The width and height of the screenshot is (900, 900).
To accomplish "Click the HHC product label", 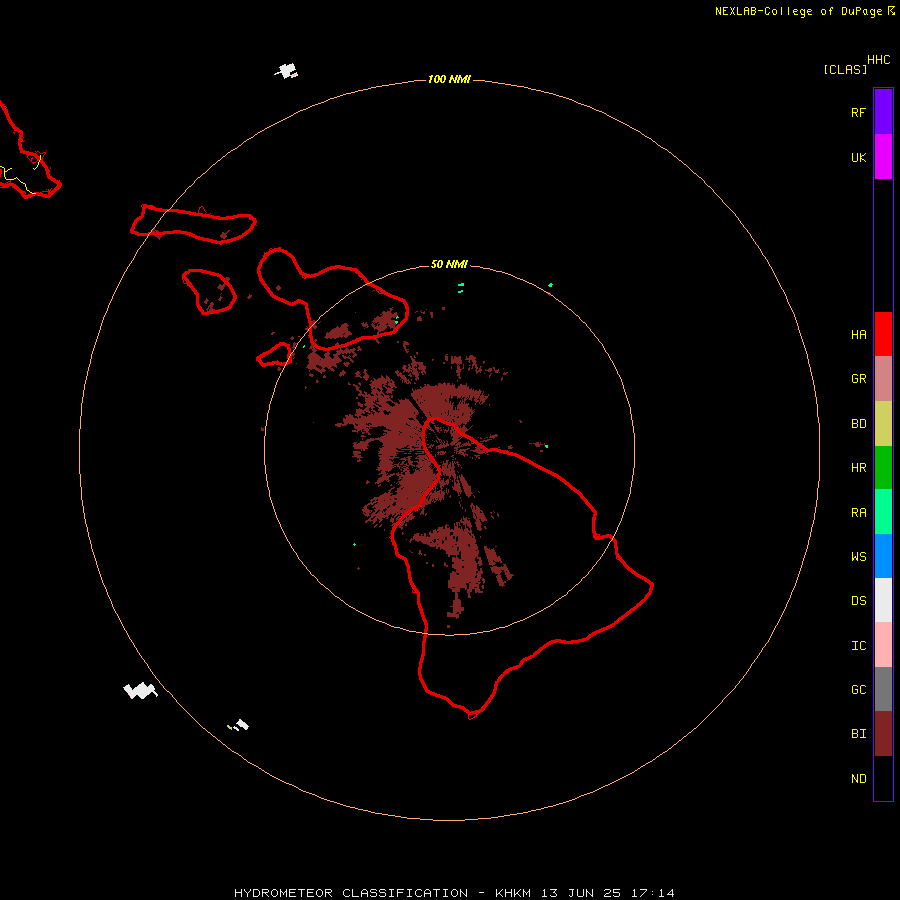I will tap(879, 60).
